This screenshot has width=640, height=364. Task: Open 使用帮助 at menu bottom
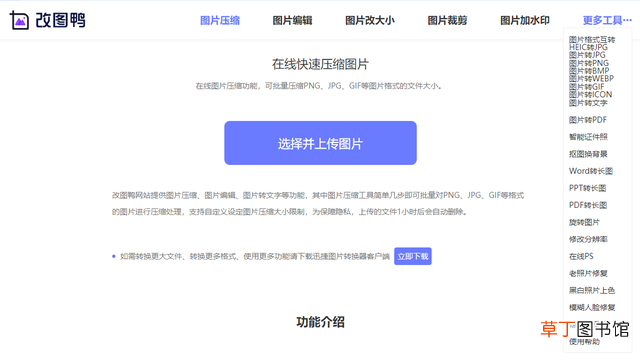point(584,342)
